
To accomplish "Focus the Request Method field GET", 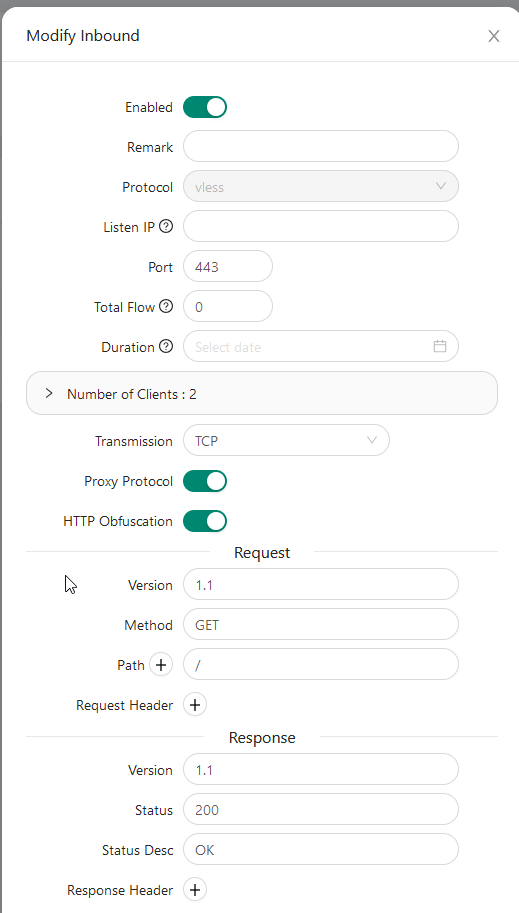I will click(x=321, y=624).
